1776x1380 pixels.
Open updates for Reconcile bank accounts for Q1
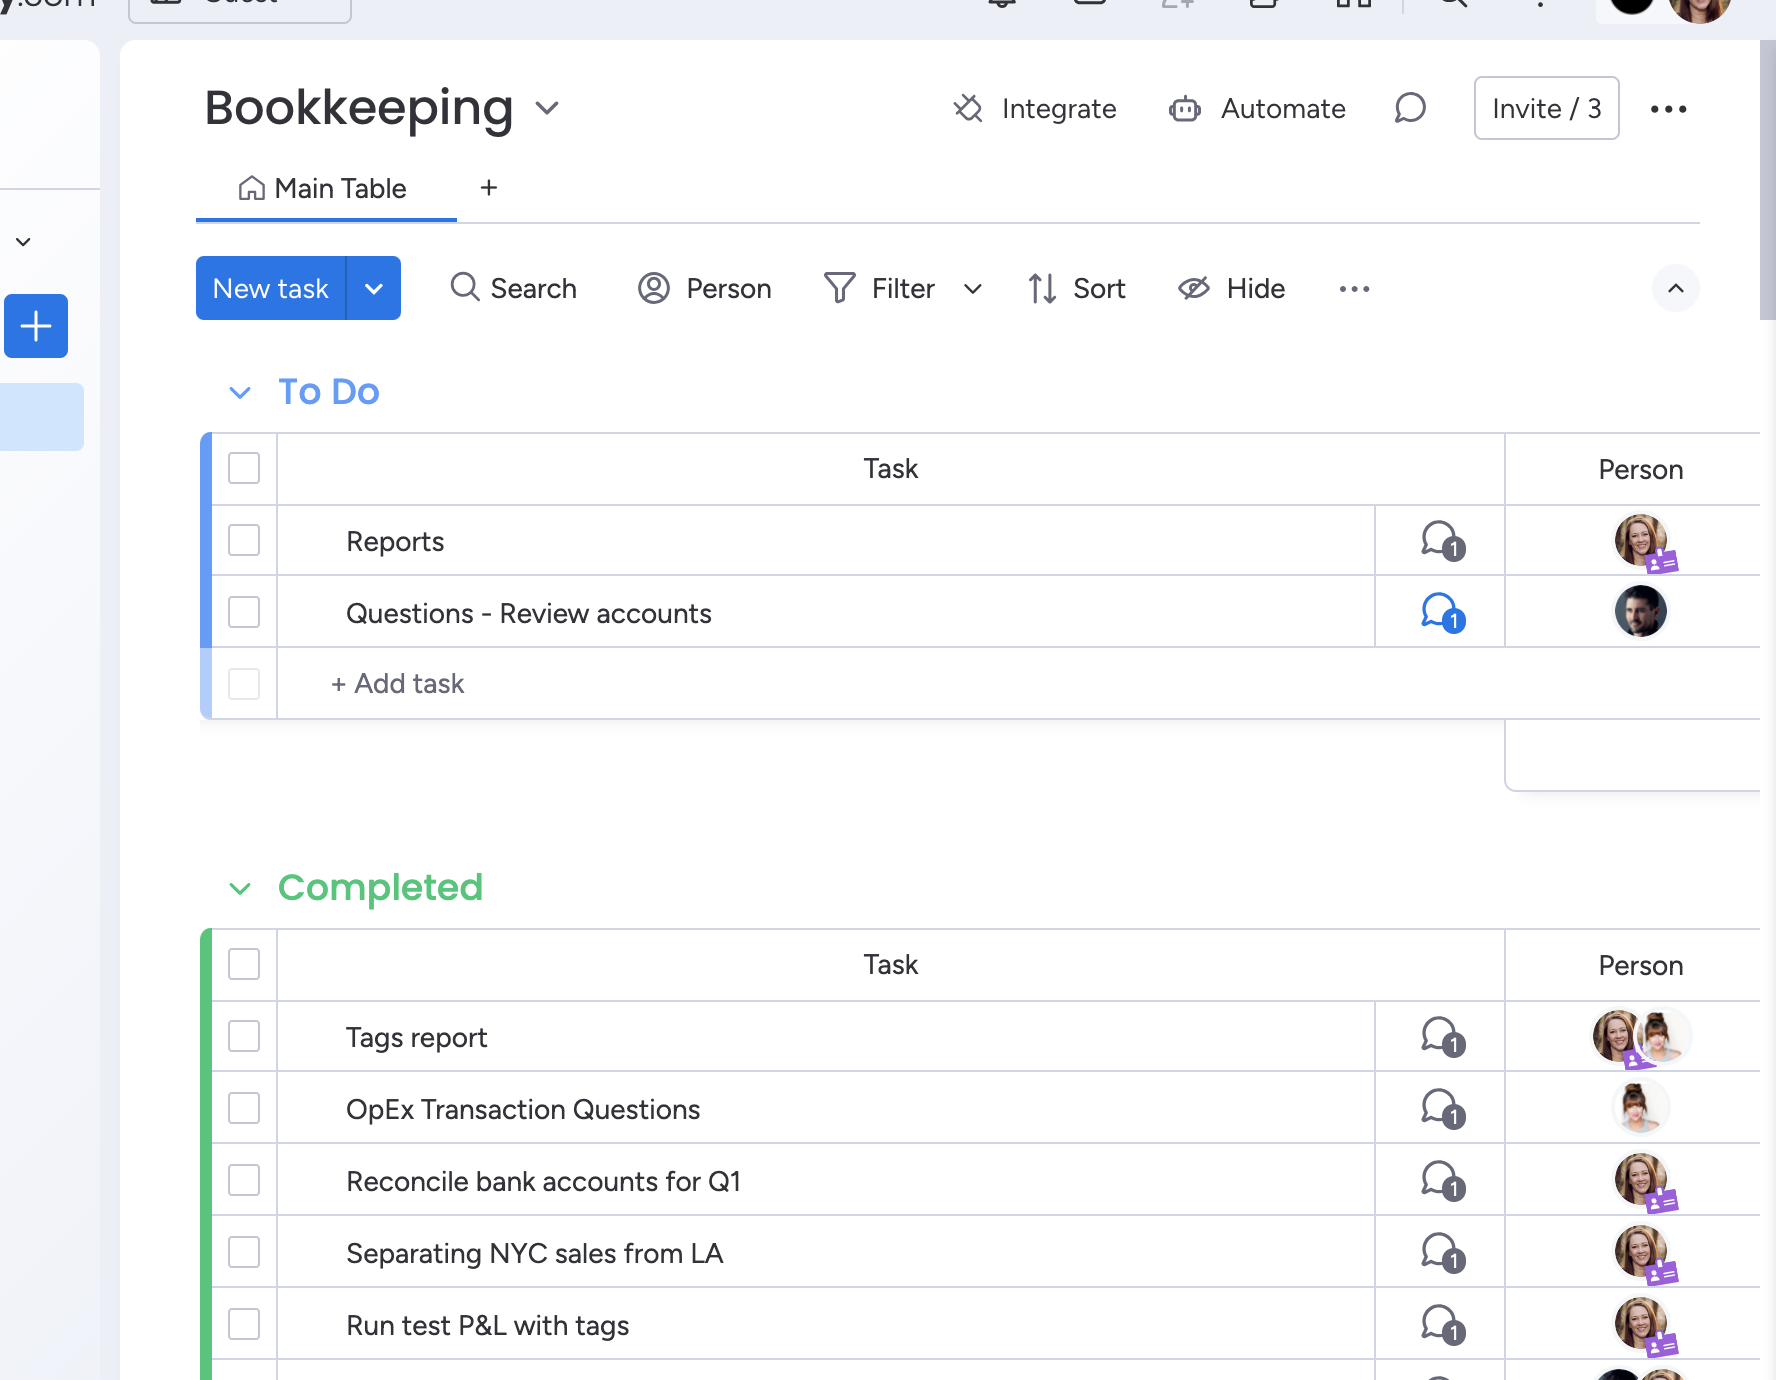(1442, 1181)
